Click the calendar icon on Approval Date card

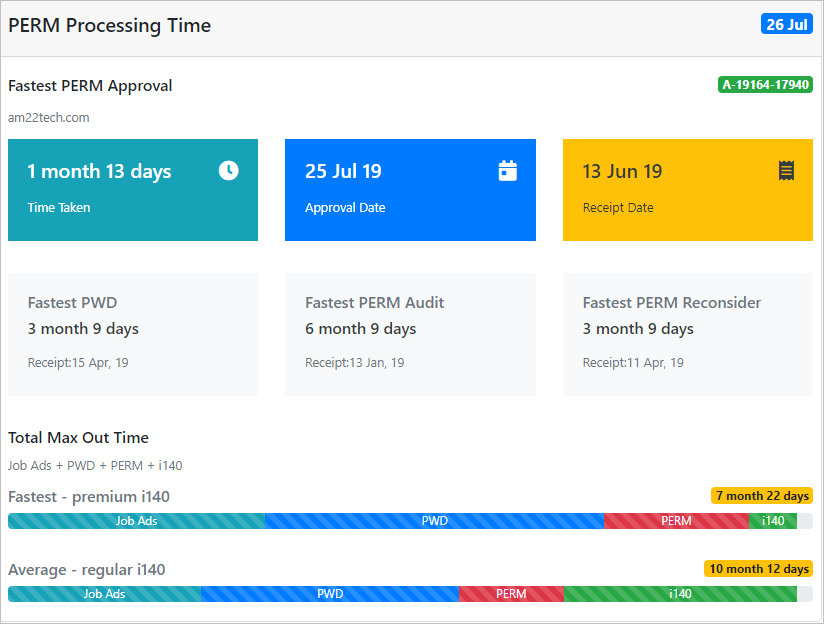pyautogui.click(x=507, y=171)
